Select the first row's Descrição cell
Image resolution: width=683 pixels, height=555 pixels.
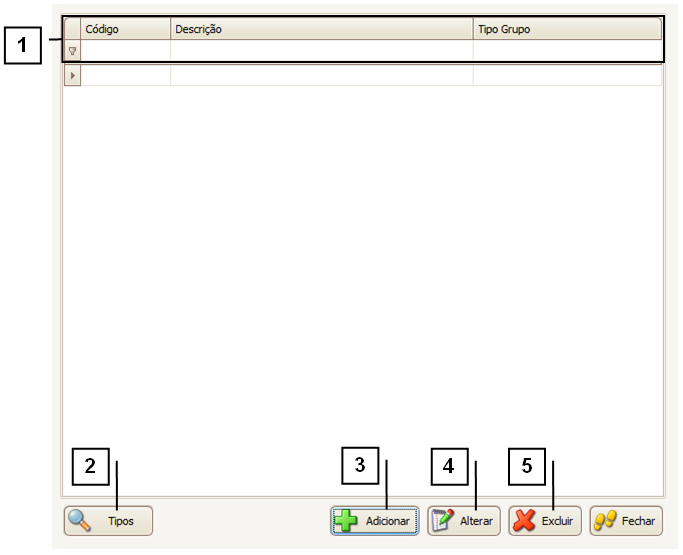(320, 76)
